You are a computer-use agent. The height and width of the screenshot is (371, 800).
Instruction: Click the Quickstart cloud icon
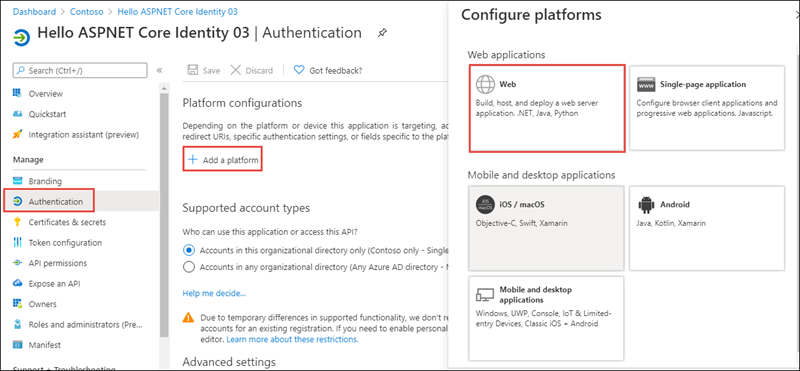coord(18,114)
